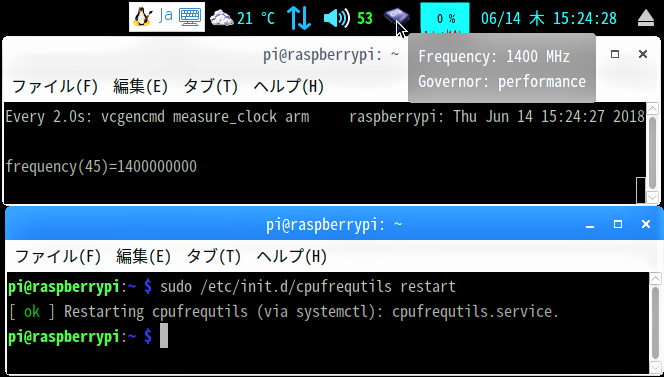664x377 pixels.
Task: Click the eject icon in panel
Action: click(646, 18)
